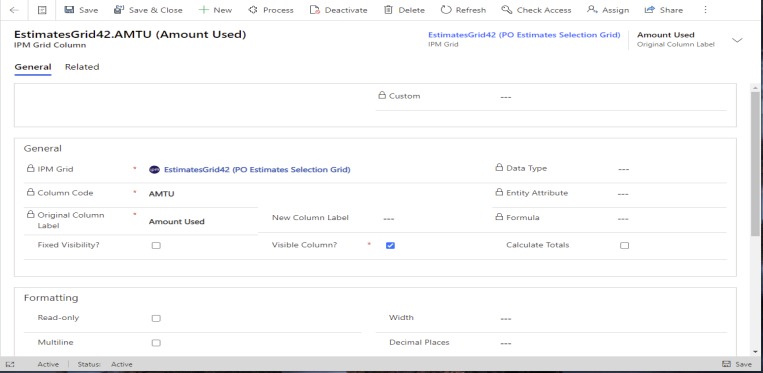Click the lock icon beside Data Type
This screenshot has height=373, width=763.
[x=499, y=167]
